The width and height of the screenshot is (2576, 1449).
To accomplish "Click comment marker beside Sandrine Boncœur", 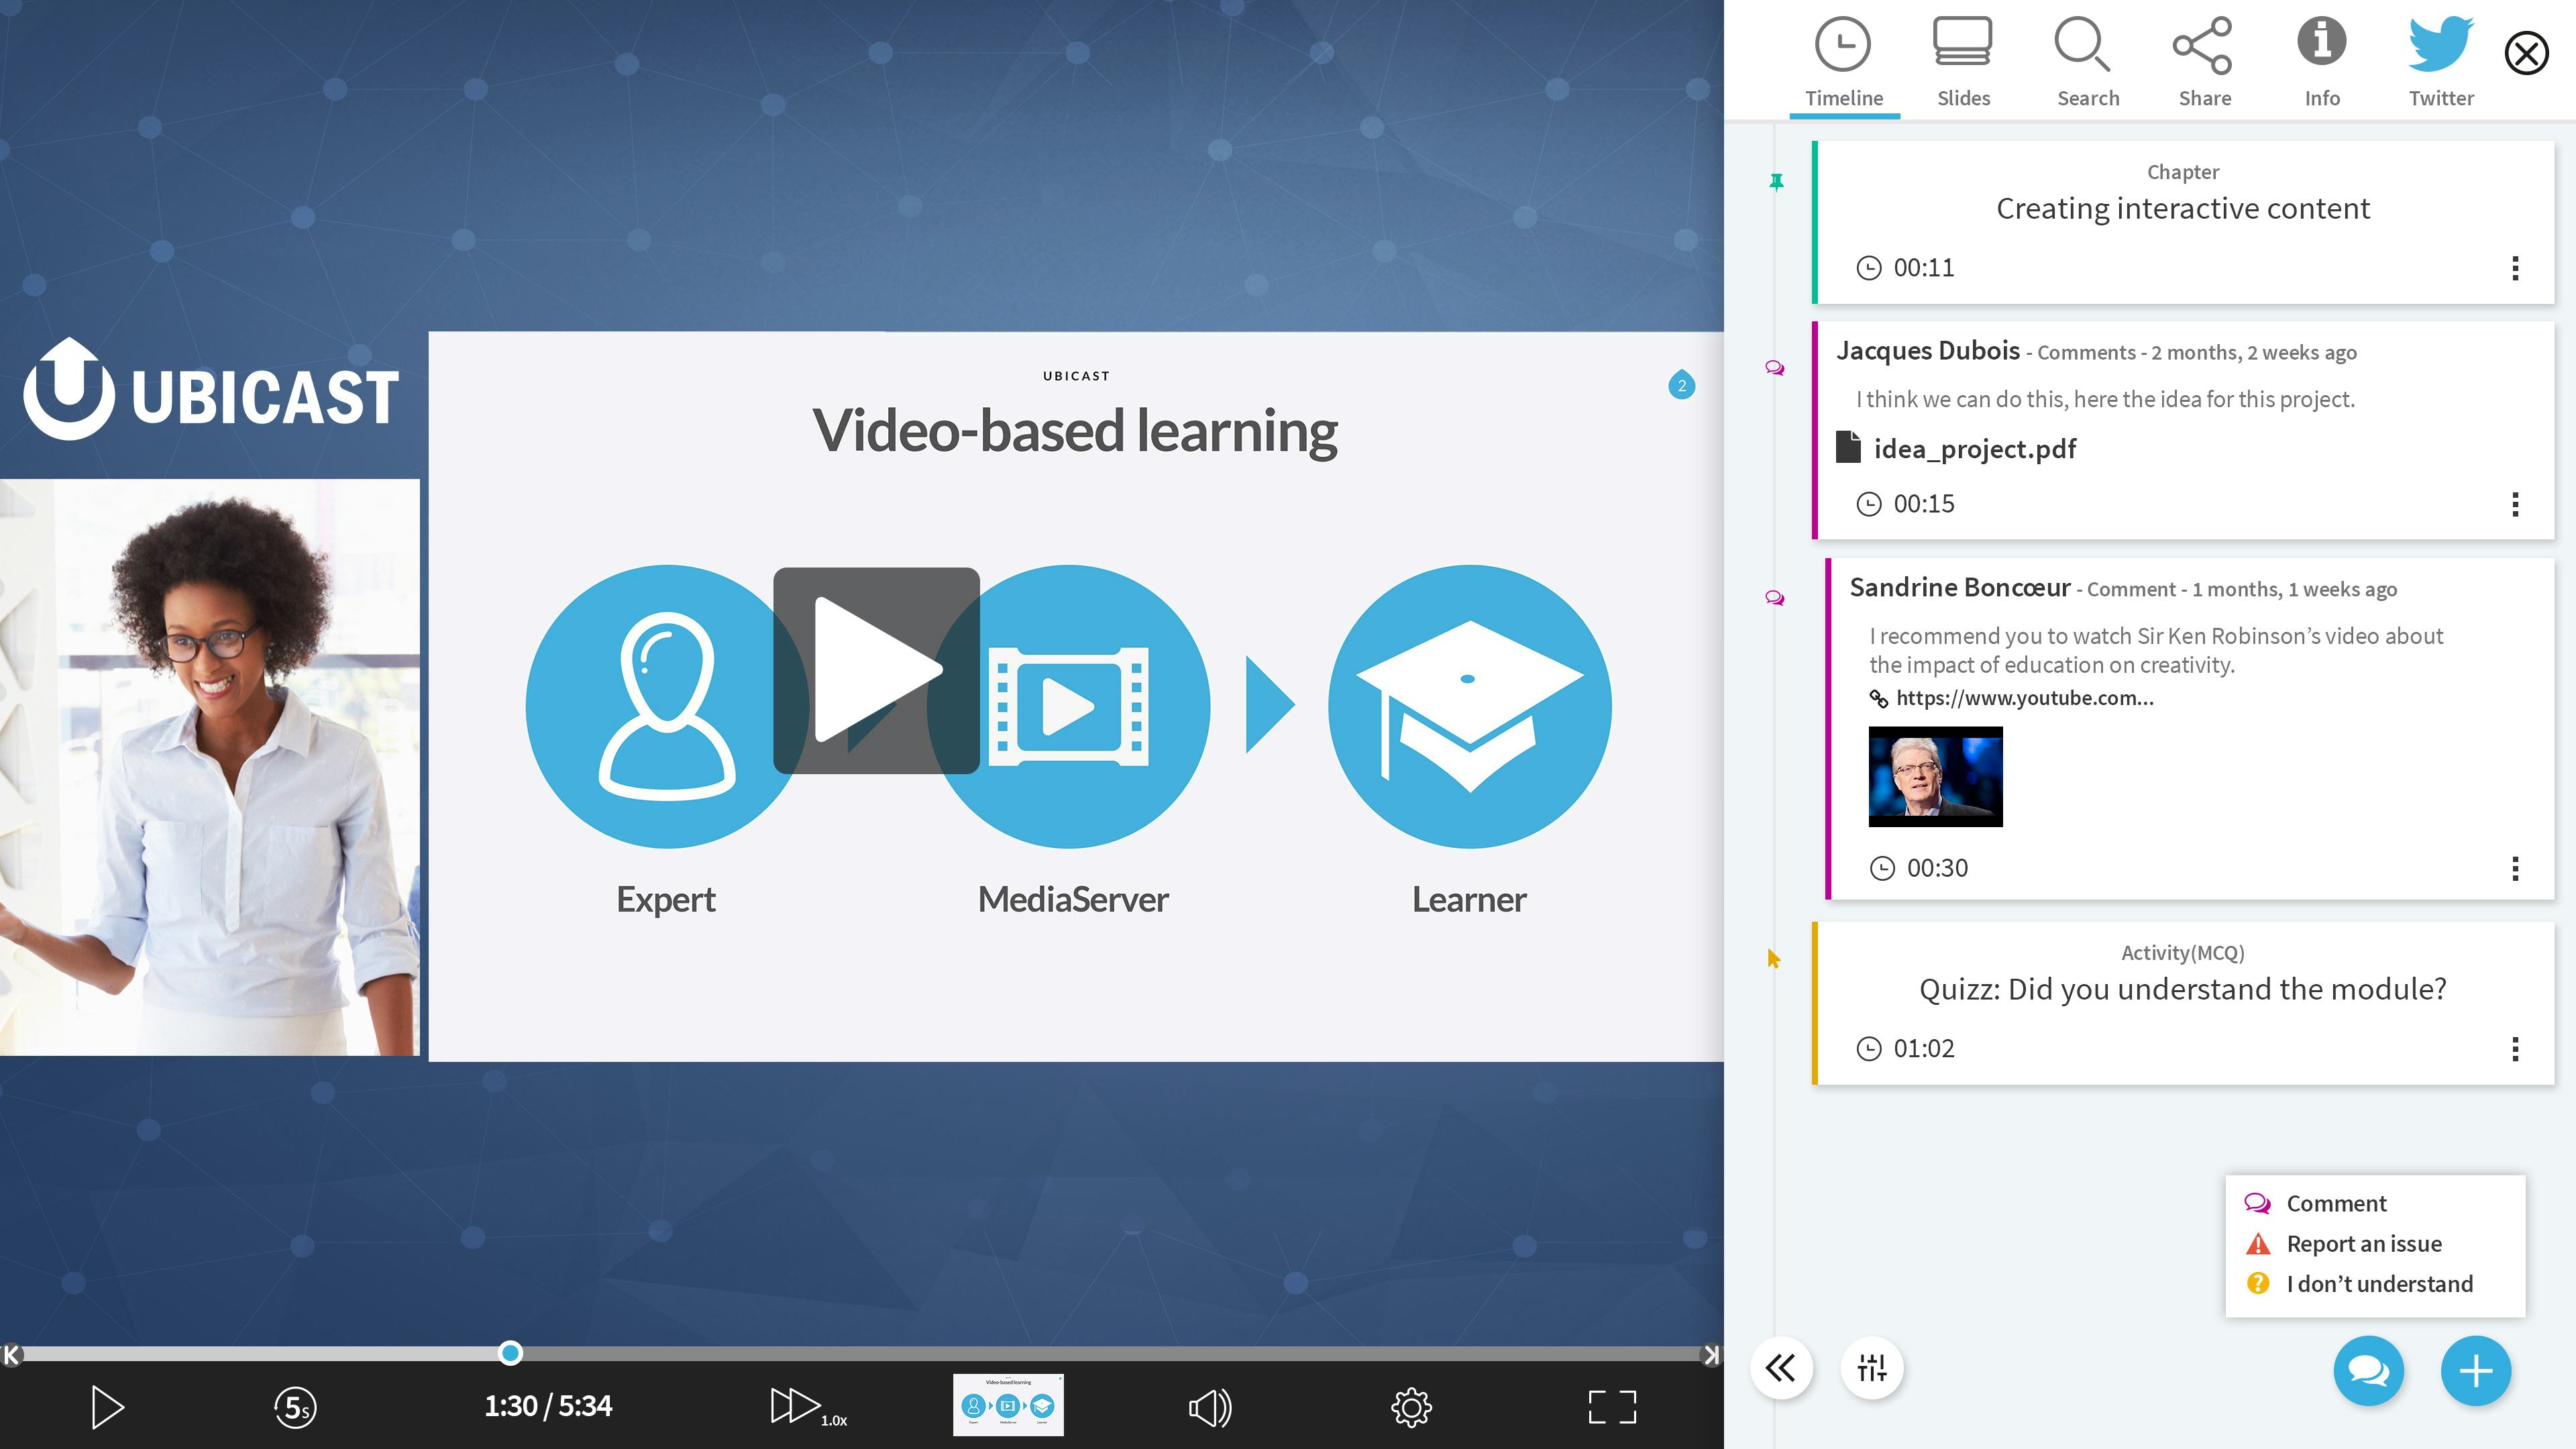I will [1774, 598].
